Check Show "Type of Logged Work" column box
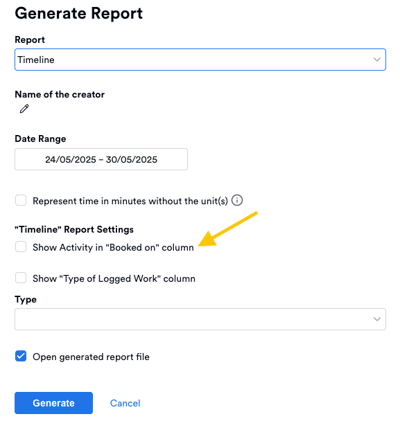400x421 pixels. [21, 278]
